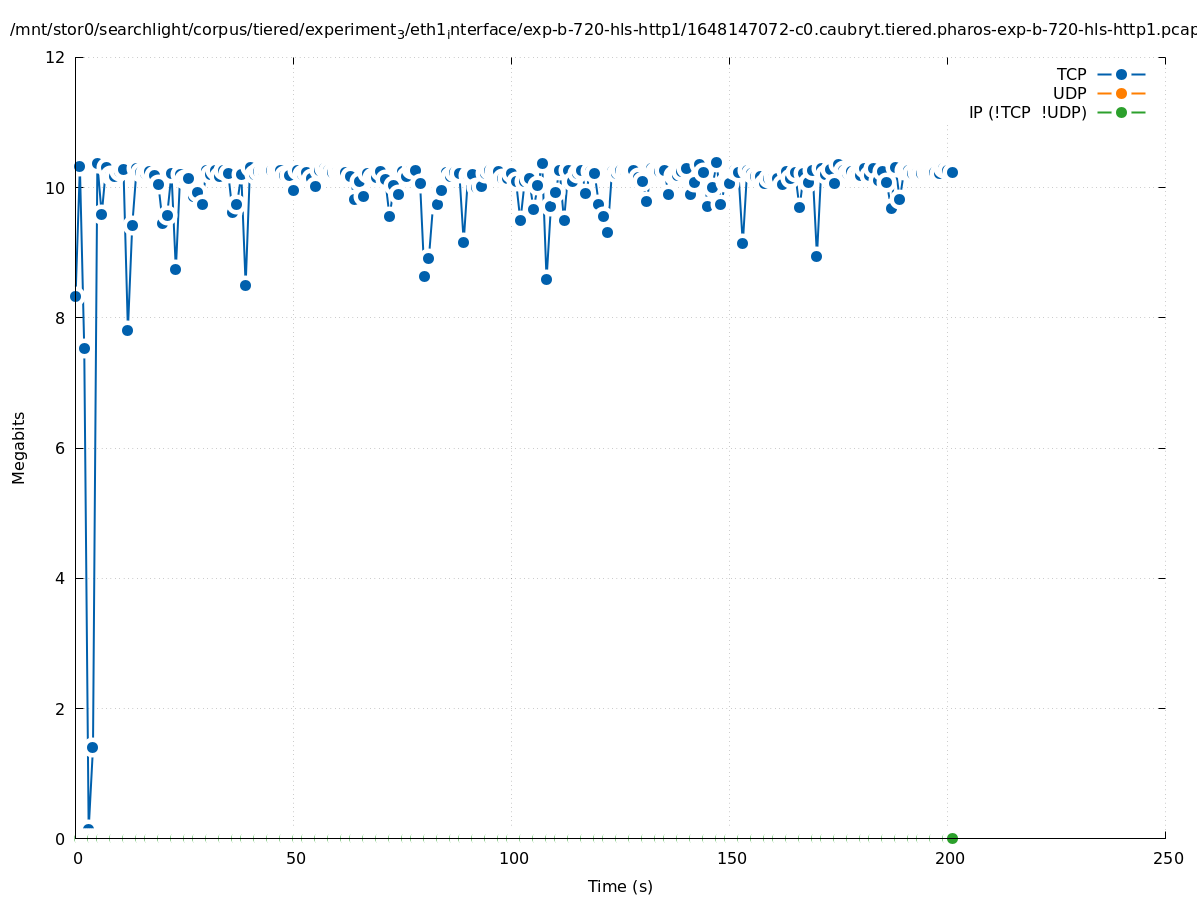This screenshot has height=900, width=1197.
Task: Click the 6 tick label on Megabits axis
Action: (60, 448)
